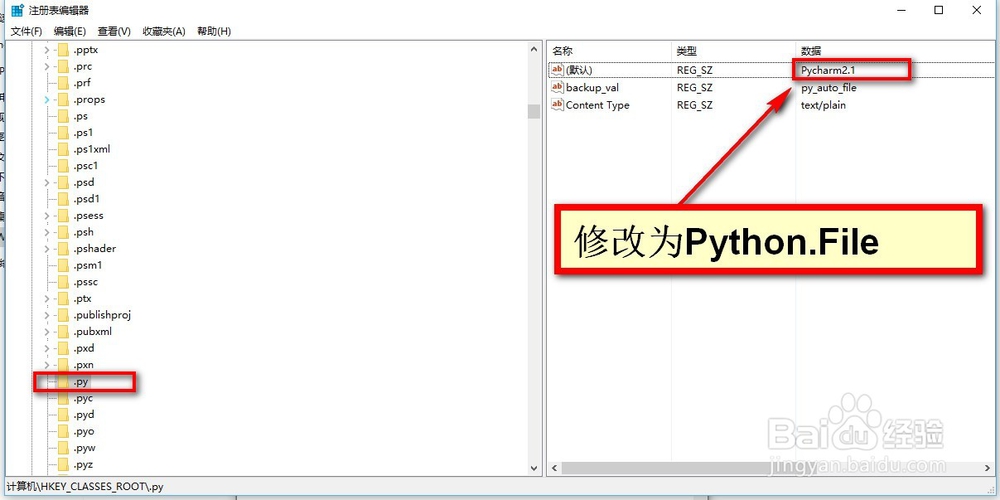Select the Content Type value name

(598, 105)
